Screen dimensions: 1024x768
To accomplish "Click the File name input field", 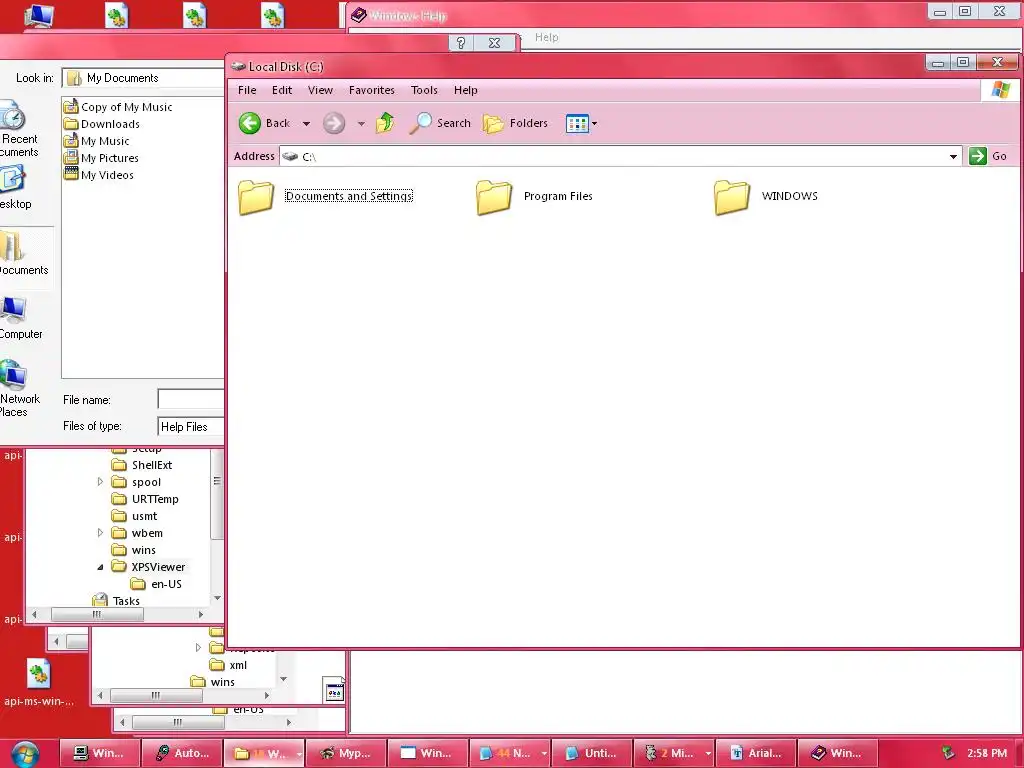I will [191, 399].
